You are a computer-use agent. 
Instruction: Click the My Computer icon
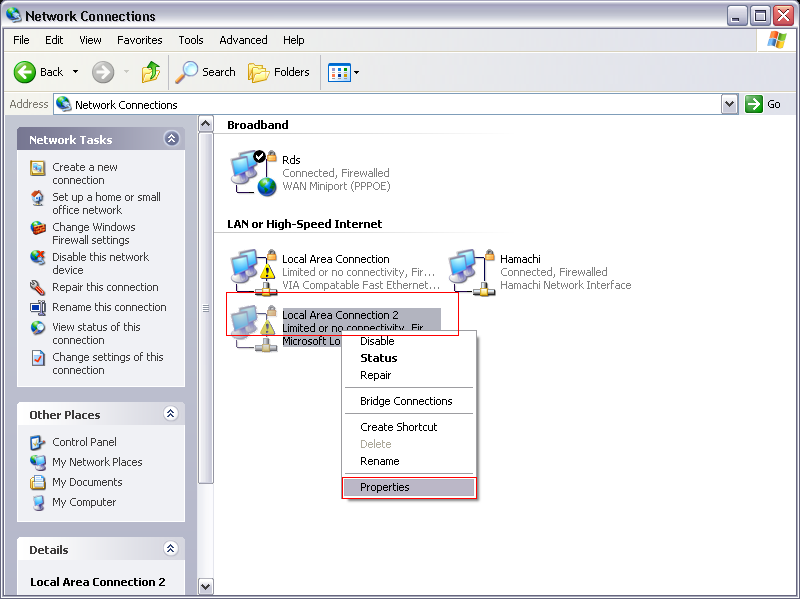click(38, 503)
